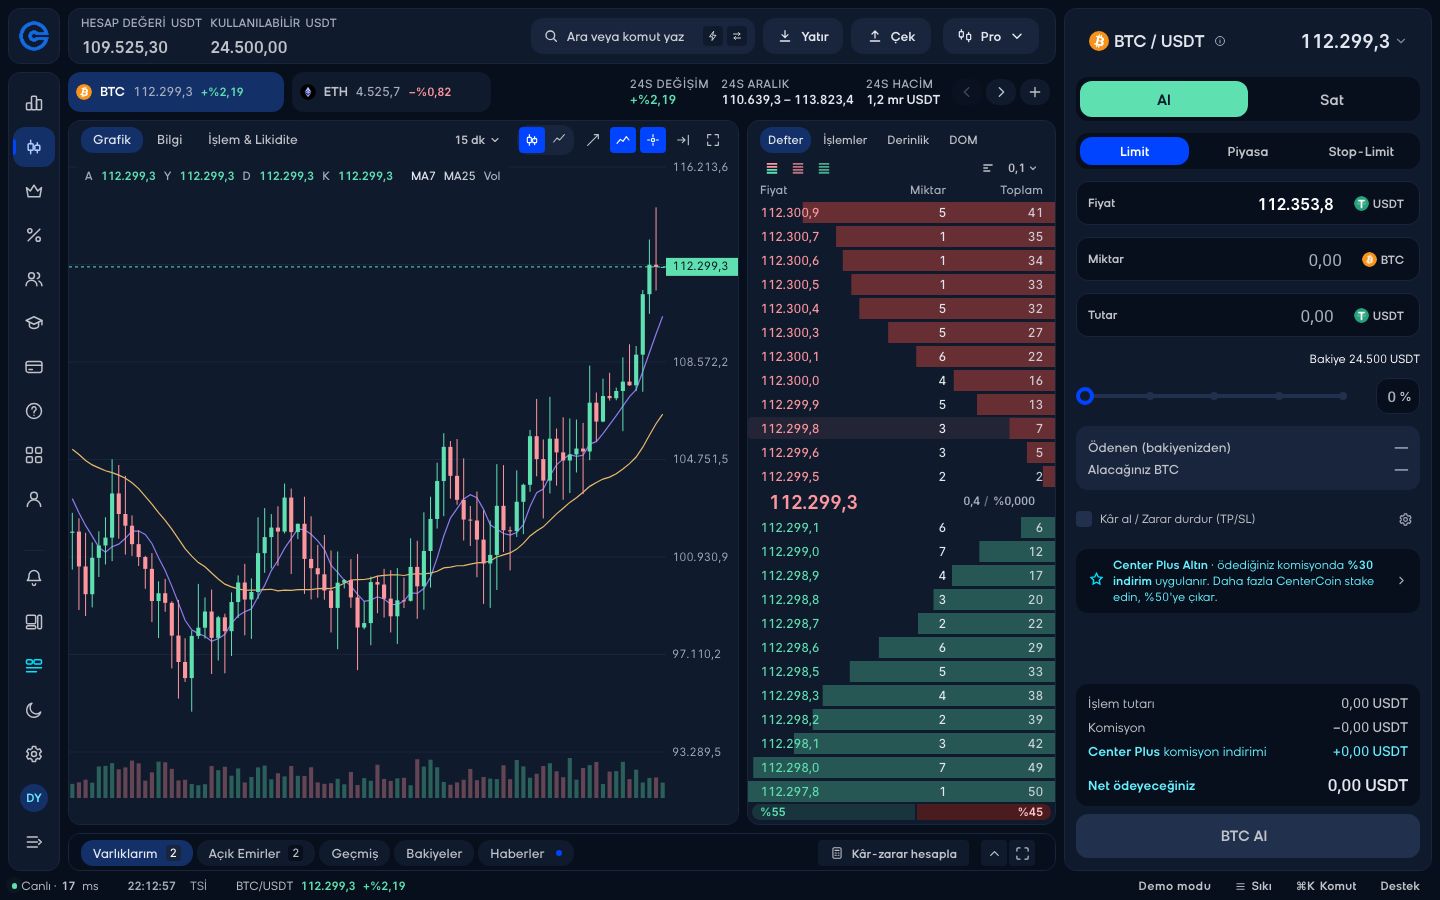The width and height of the screenshot is (1440, 900).
Task: Open the İşlemler order book tab
Action: pos(845,140)
